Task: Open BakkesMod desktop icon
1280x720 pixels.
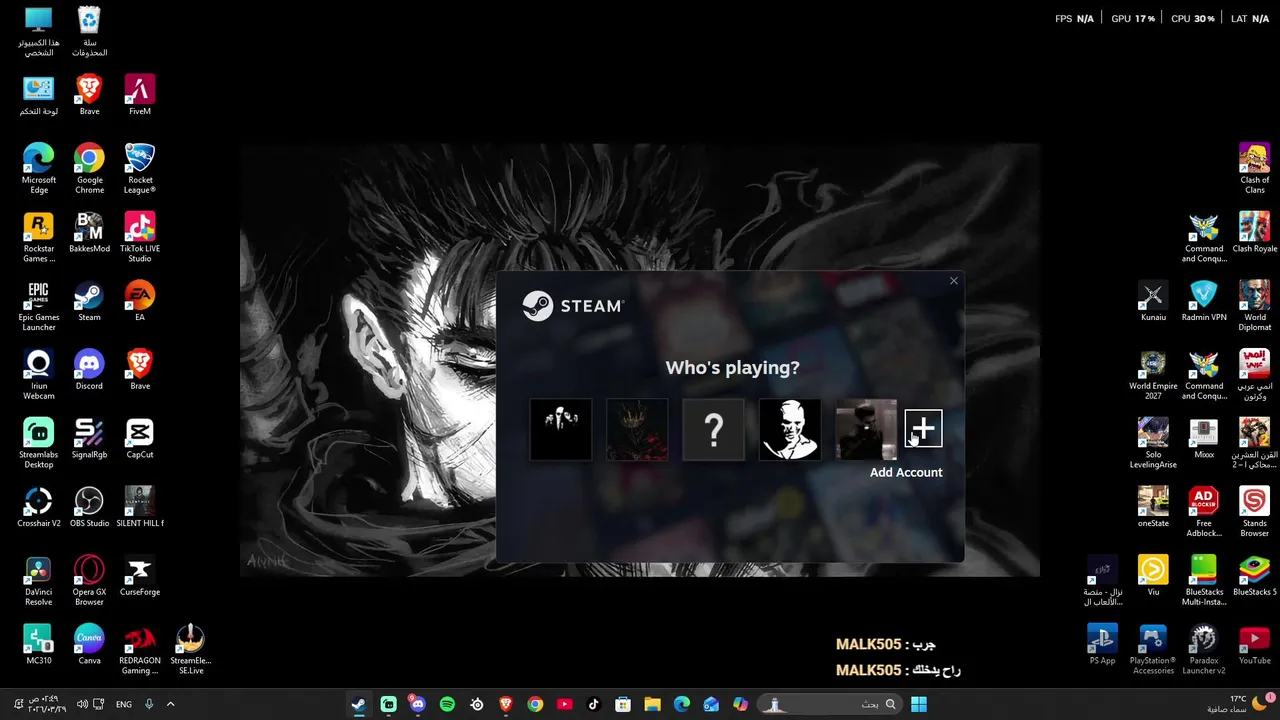Action: (89, 233)
